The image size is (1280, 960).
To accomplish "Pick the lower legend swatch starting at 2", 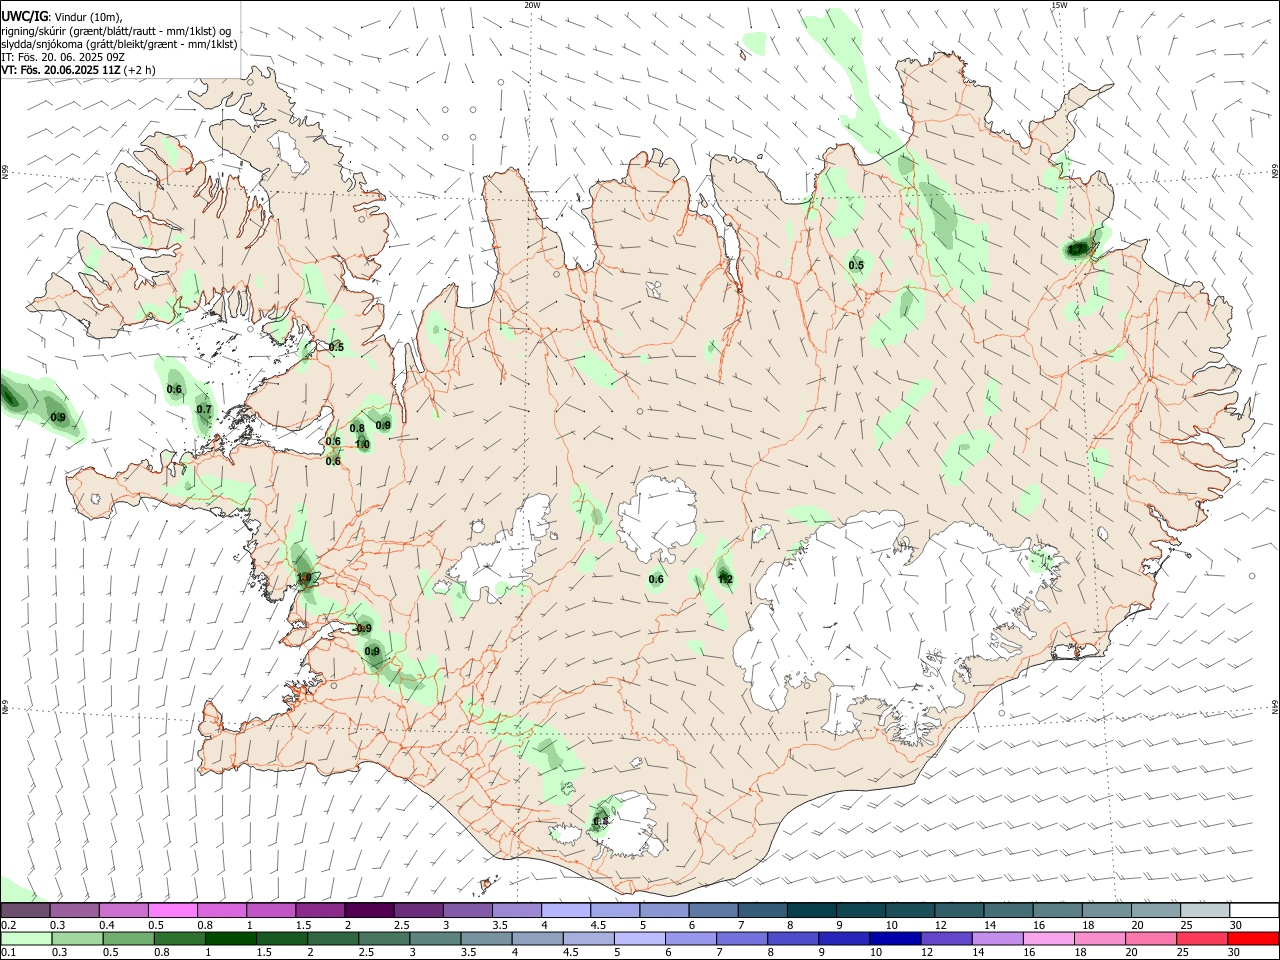I will coord(331,939).
